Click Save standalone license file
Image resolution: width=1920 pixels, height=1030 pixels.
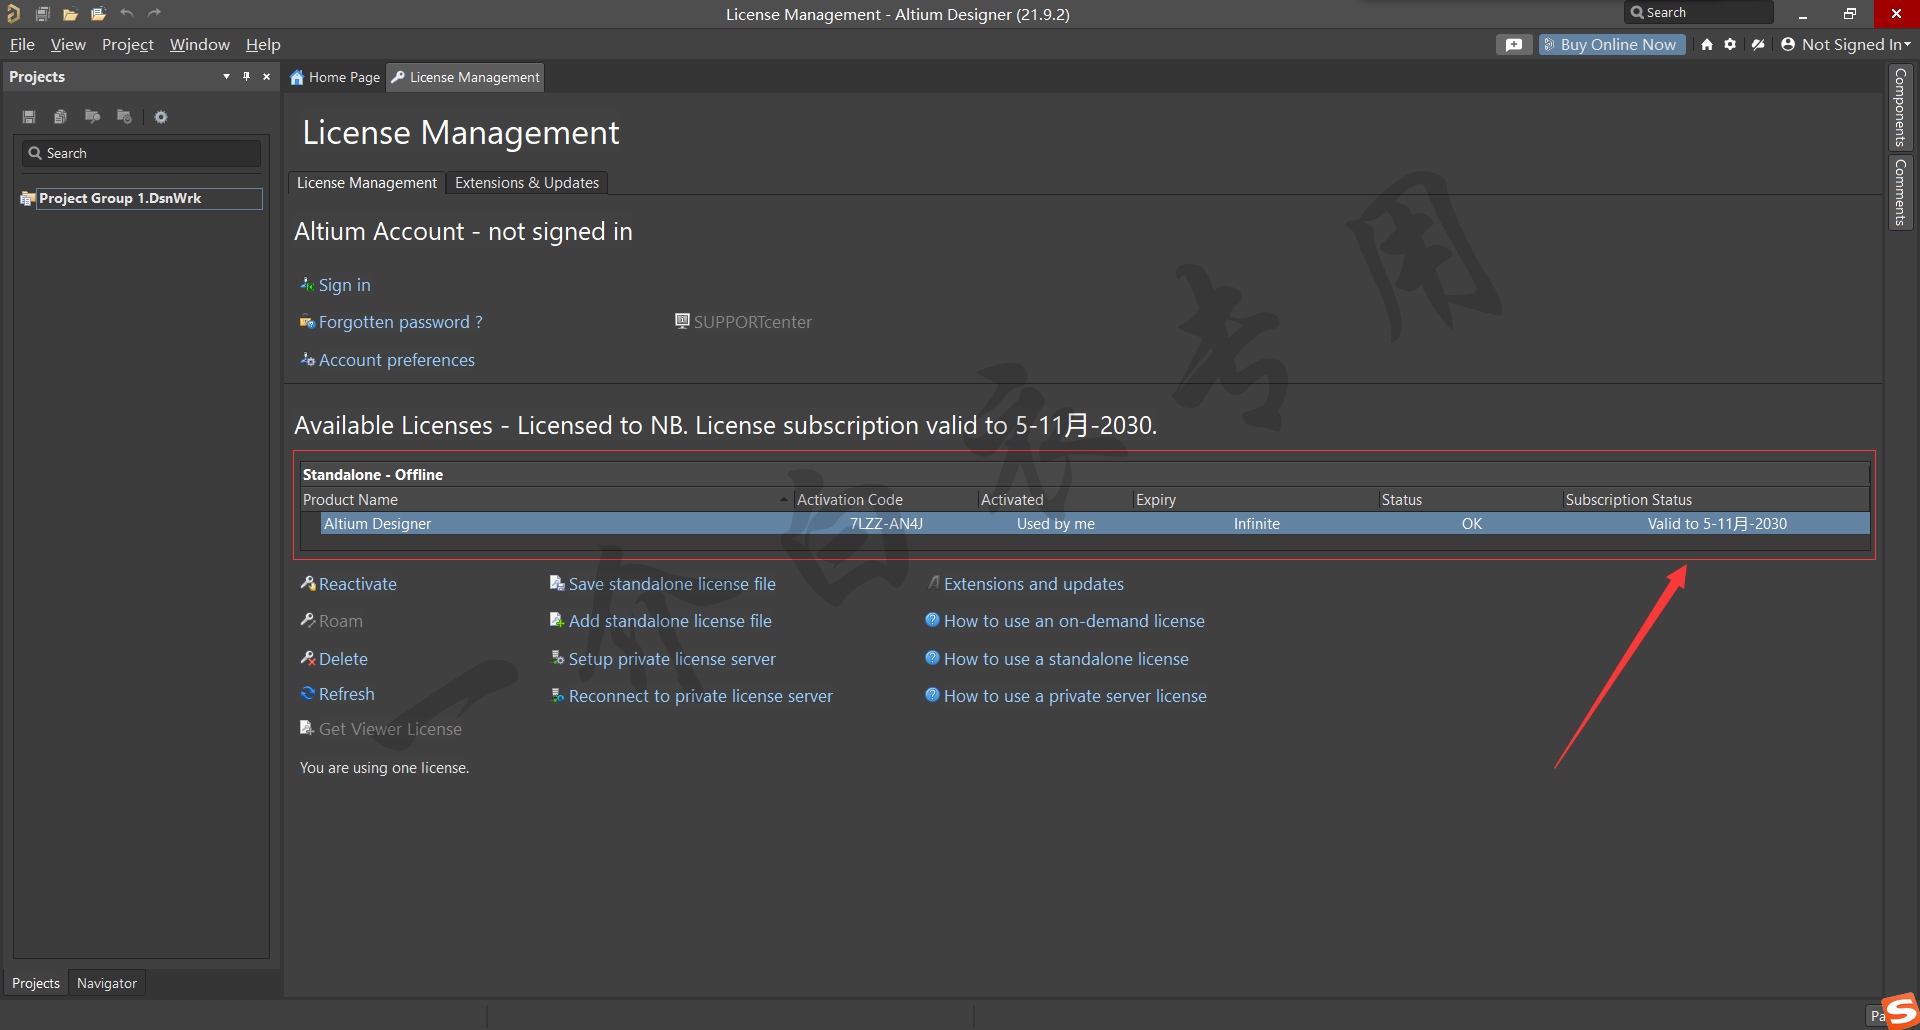[672, 584]
